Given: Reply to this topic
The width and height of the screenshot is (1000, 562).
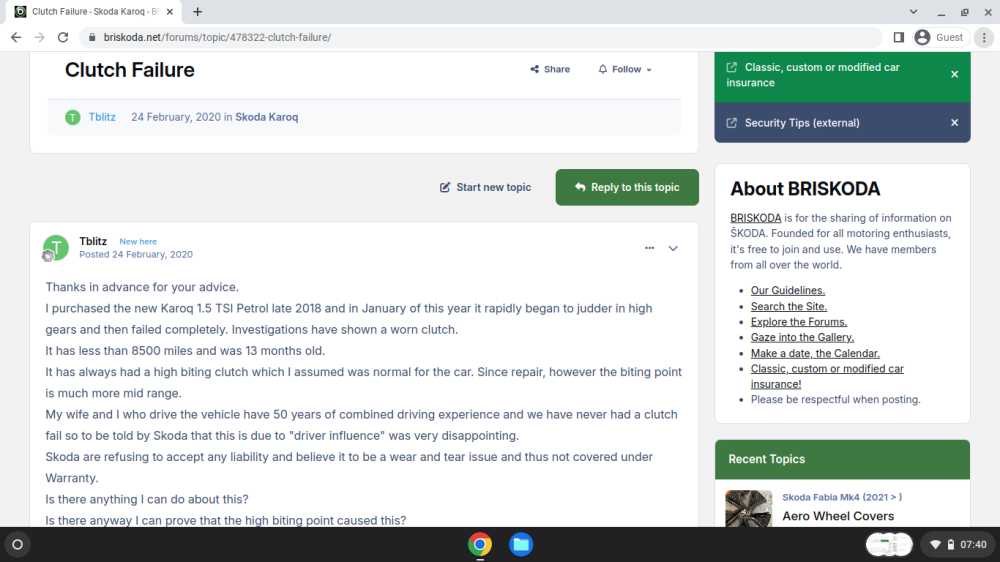Looking at the screenshot, I should [627, 187].
